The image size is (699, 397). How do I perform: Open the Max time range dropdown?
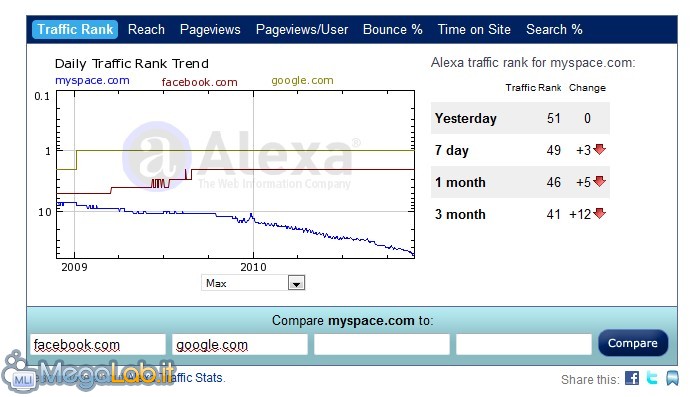pos(253,283)
